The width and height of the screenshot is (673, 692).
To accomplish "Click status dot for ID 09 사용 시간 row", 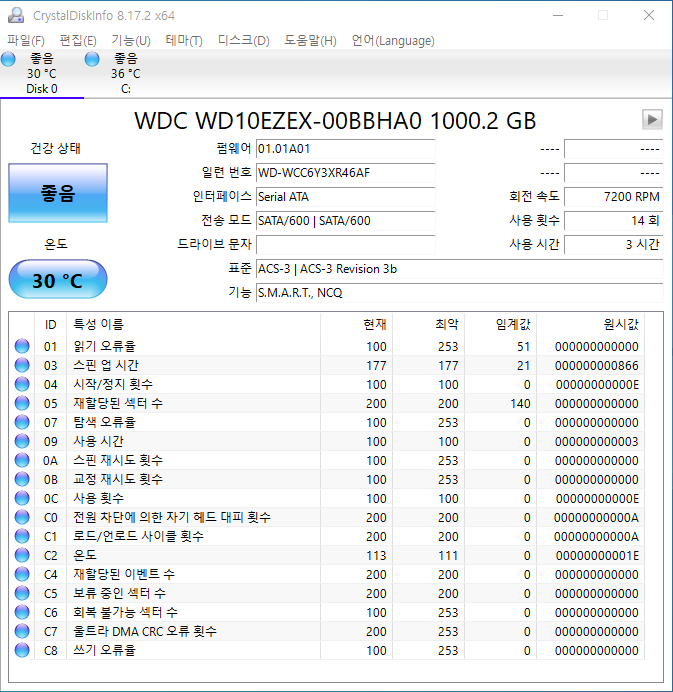I will [22, 441].
